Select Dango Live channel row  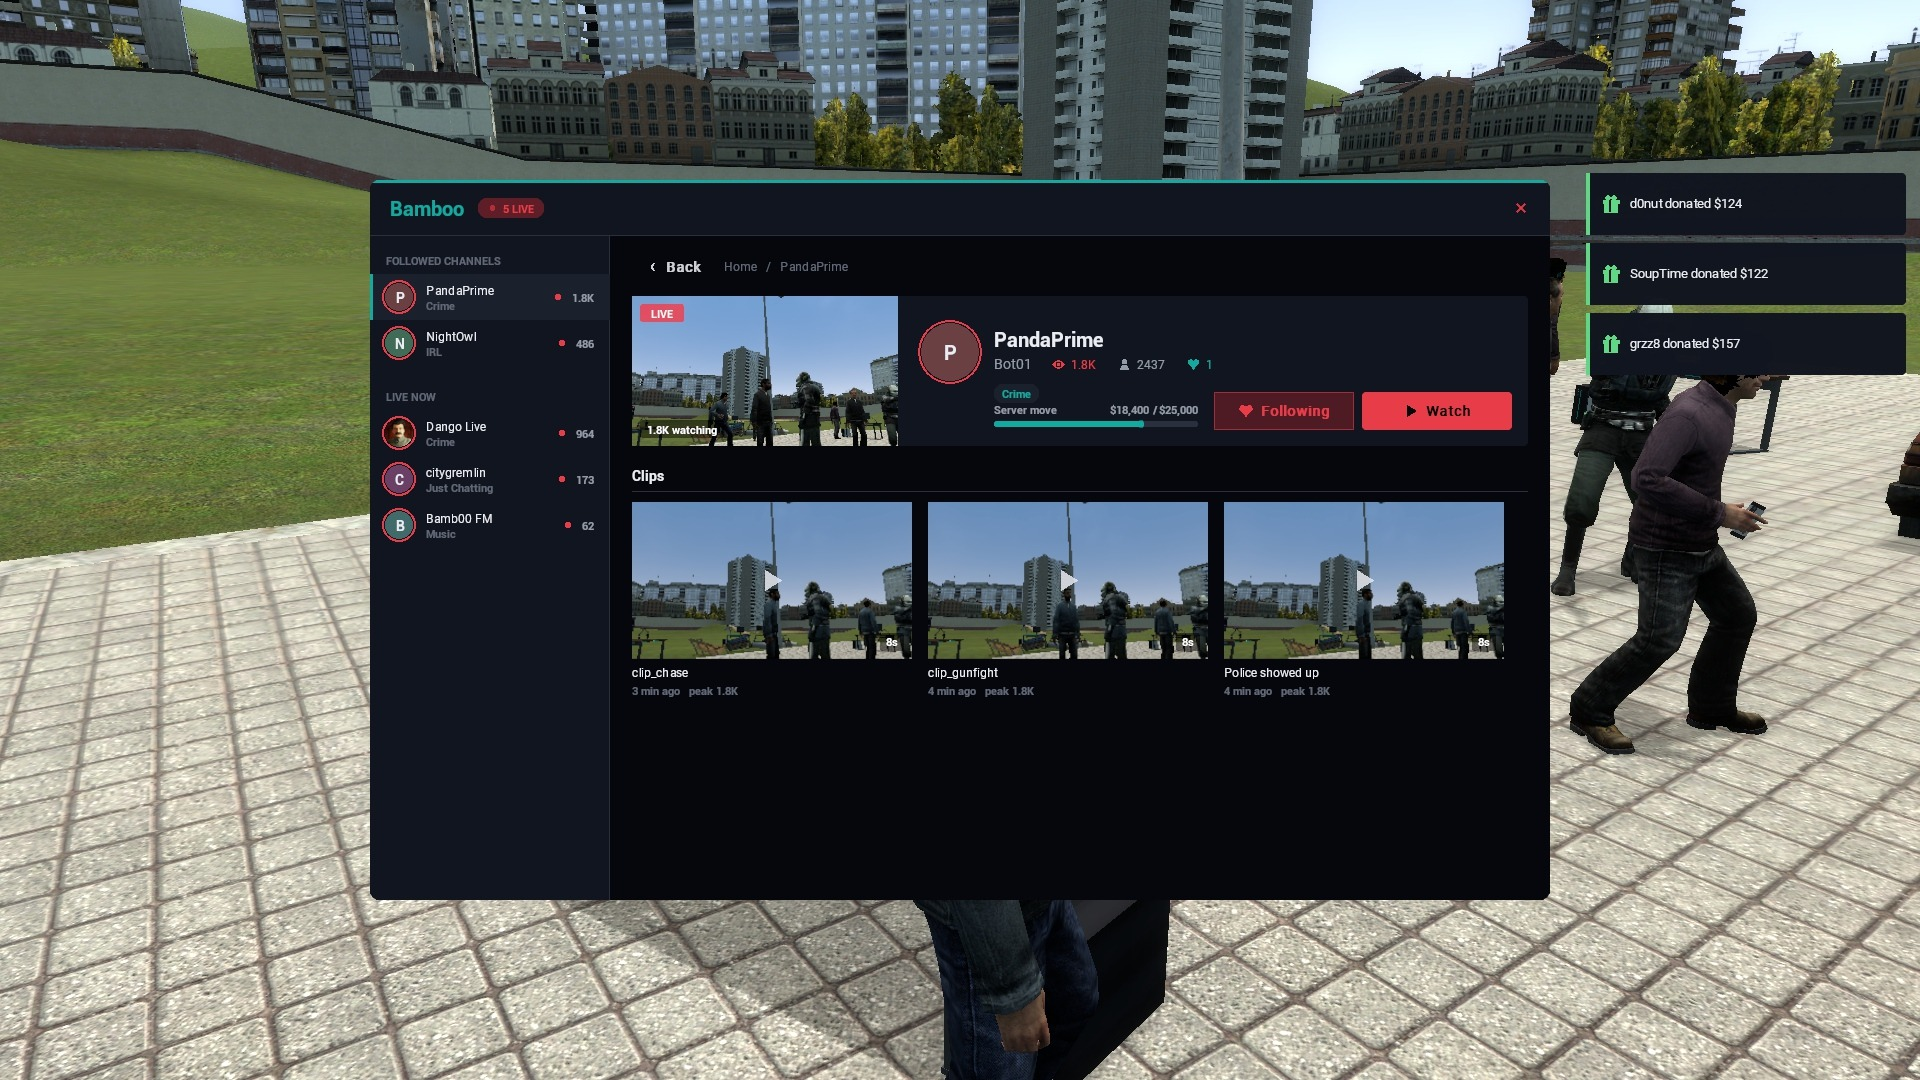click(x=490, y=433)
